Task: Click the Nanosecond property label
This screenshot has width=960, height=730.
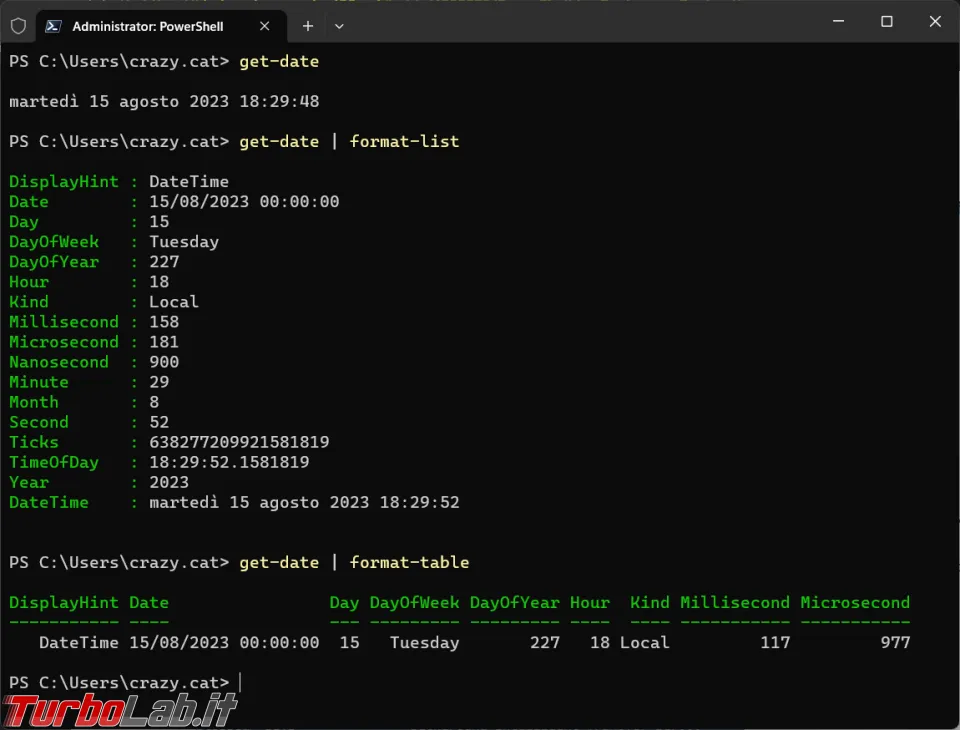Action: (59, 362)
